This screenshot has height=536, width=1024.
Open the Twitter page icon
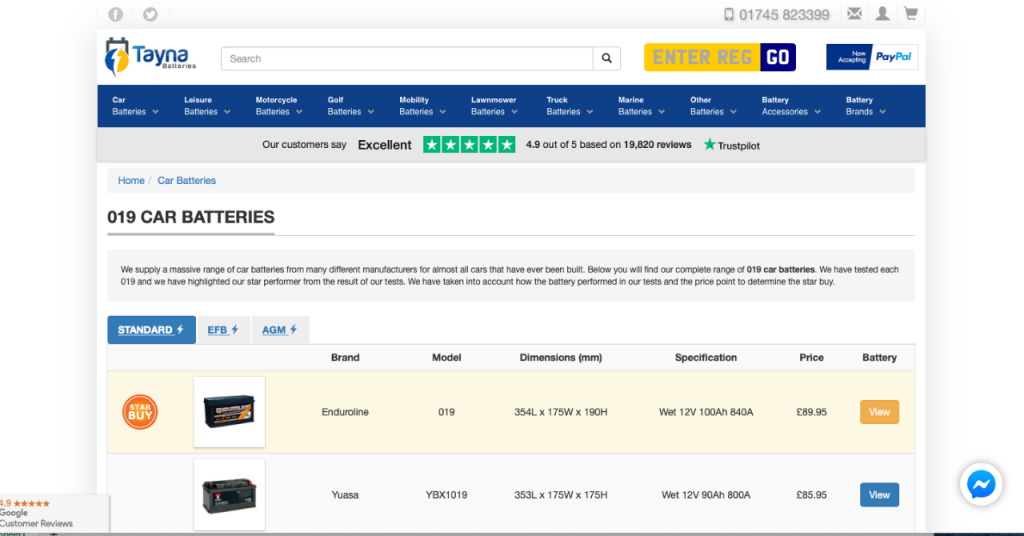tap(150, 14)
